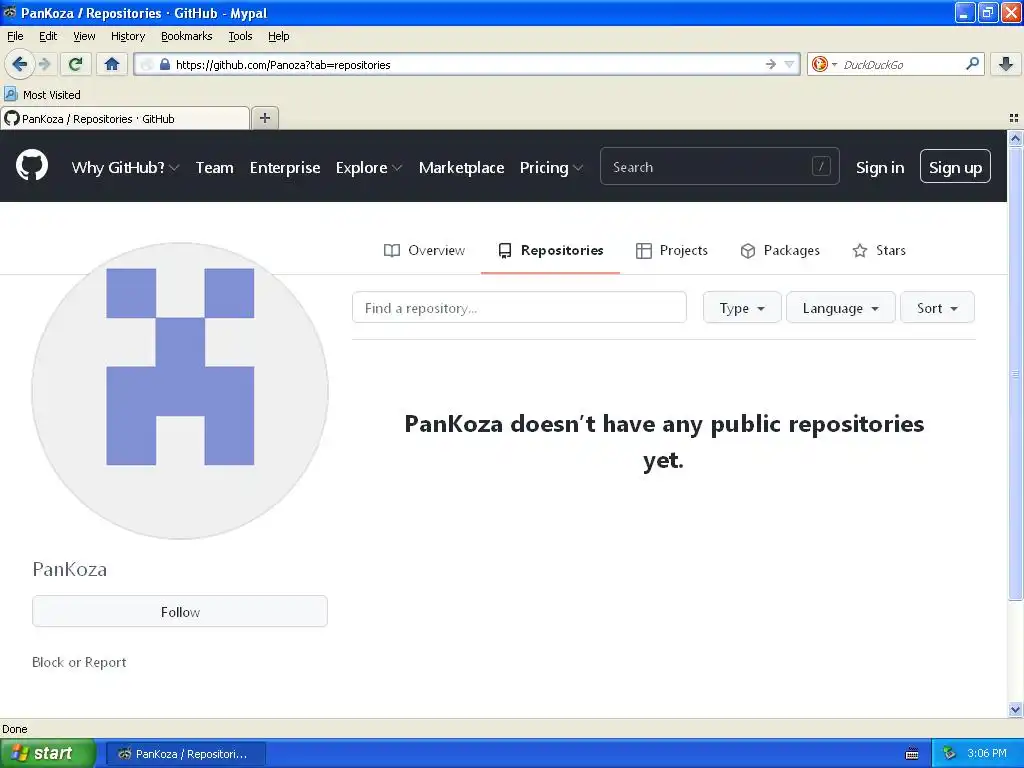Expand the Pricing dropdown menu
The width and height of the screenshot is (1024, 768).
pos(551,168)
